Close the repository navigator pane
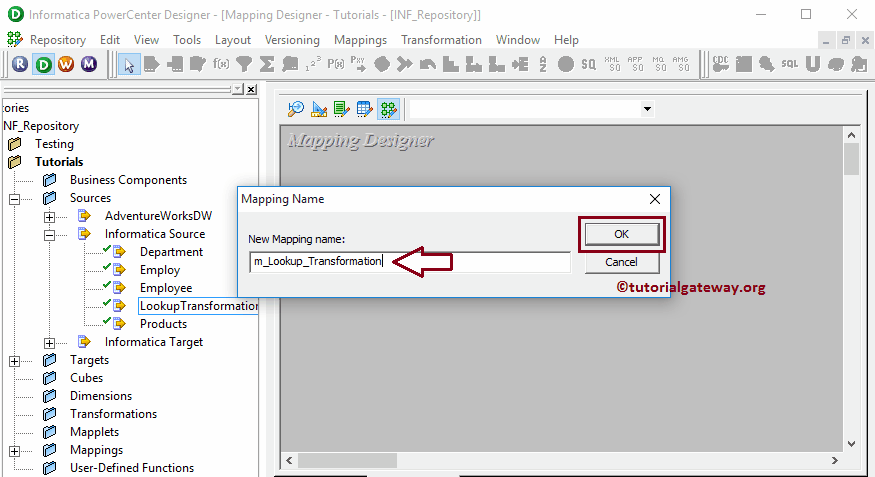Image resolution: width=875 pixels, height=477 pixels. pyautogui.click(x=252, y=89)
